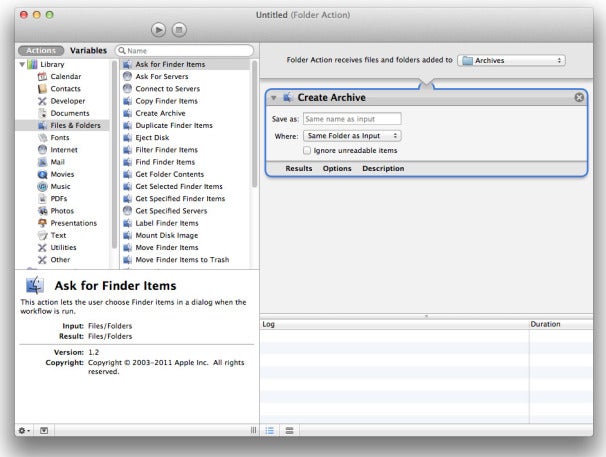This screenshot has height=457, width=606.
Task: Select the Other category icon
Action: click(x=42, y=260)
